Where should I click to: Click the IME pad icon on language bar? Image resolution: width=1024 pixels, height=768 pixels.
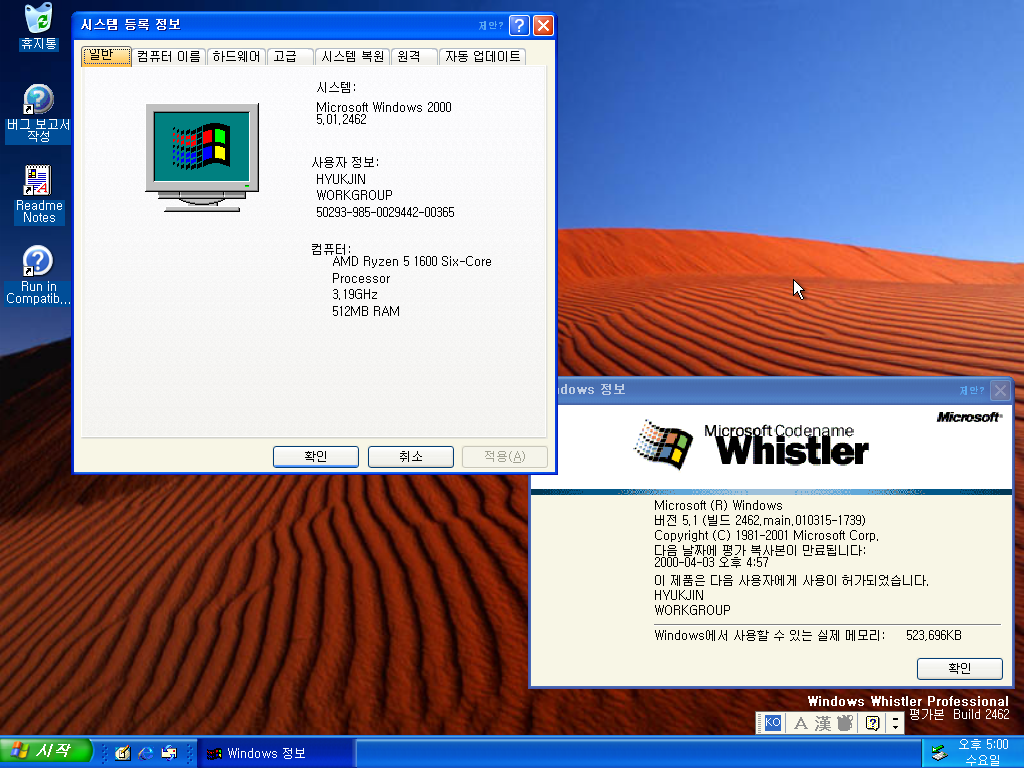(x=845, y=723)
